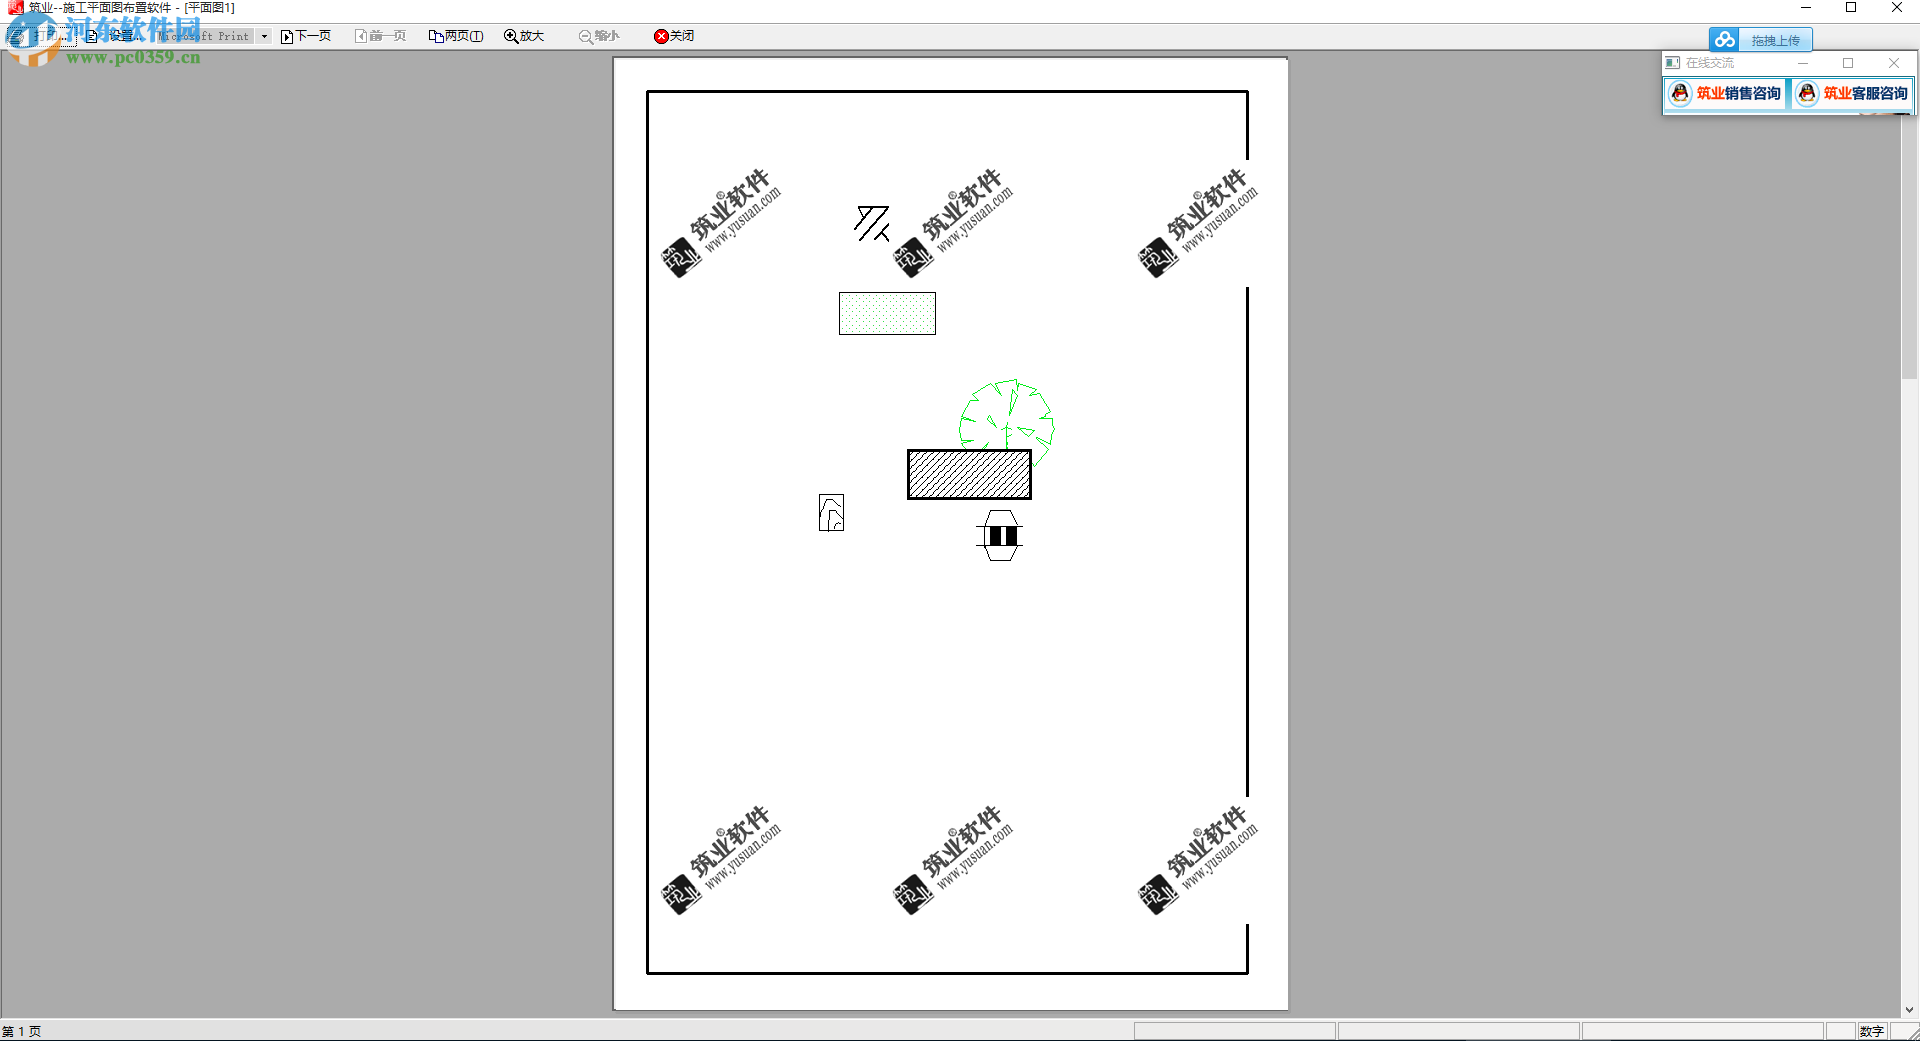Click the diagonal-lines symbol near page top
The image size is (1920, 1041).
coord(872,223)
